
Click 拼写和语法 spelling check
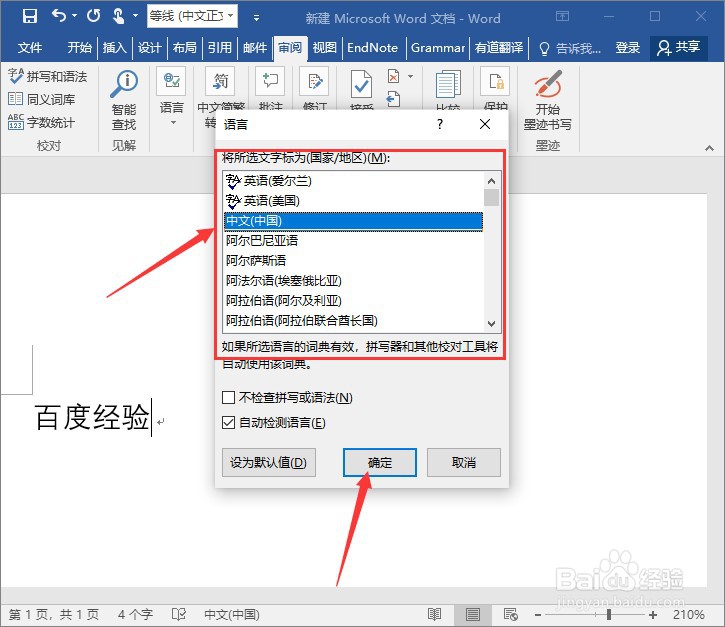(48, 76)
